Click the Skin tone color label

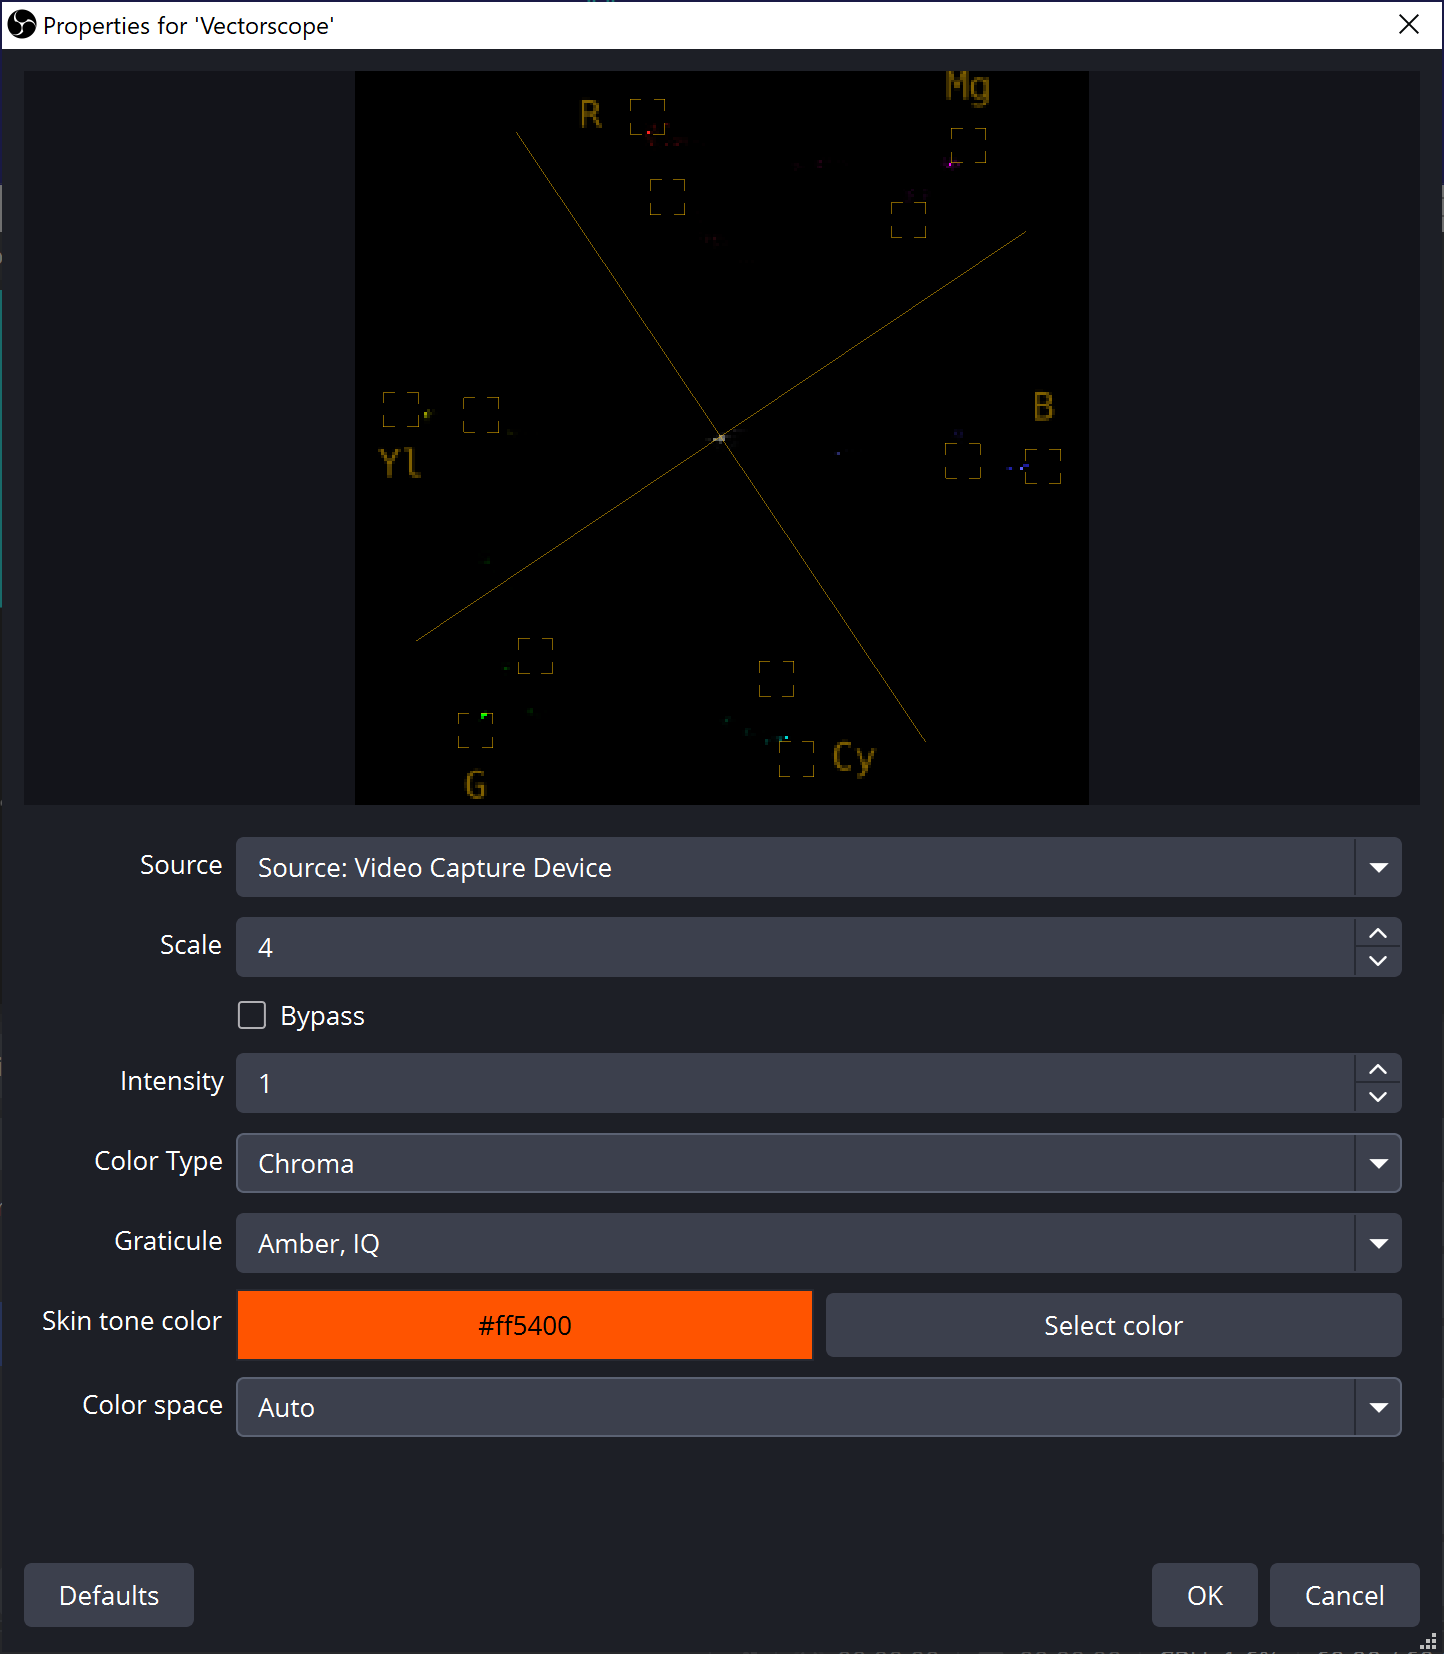[x=132, y=1321]
